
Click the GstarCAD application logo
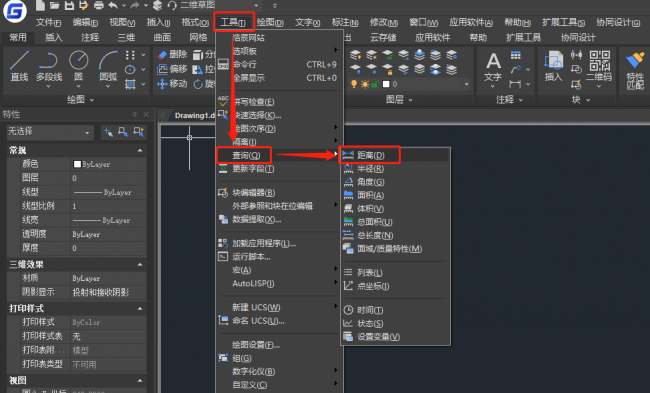point(15,11)
